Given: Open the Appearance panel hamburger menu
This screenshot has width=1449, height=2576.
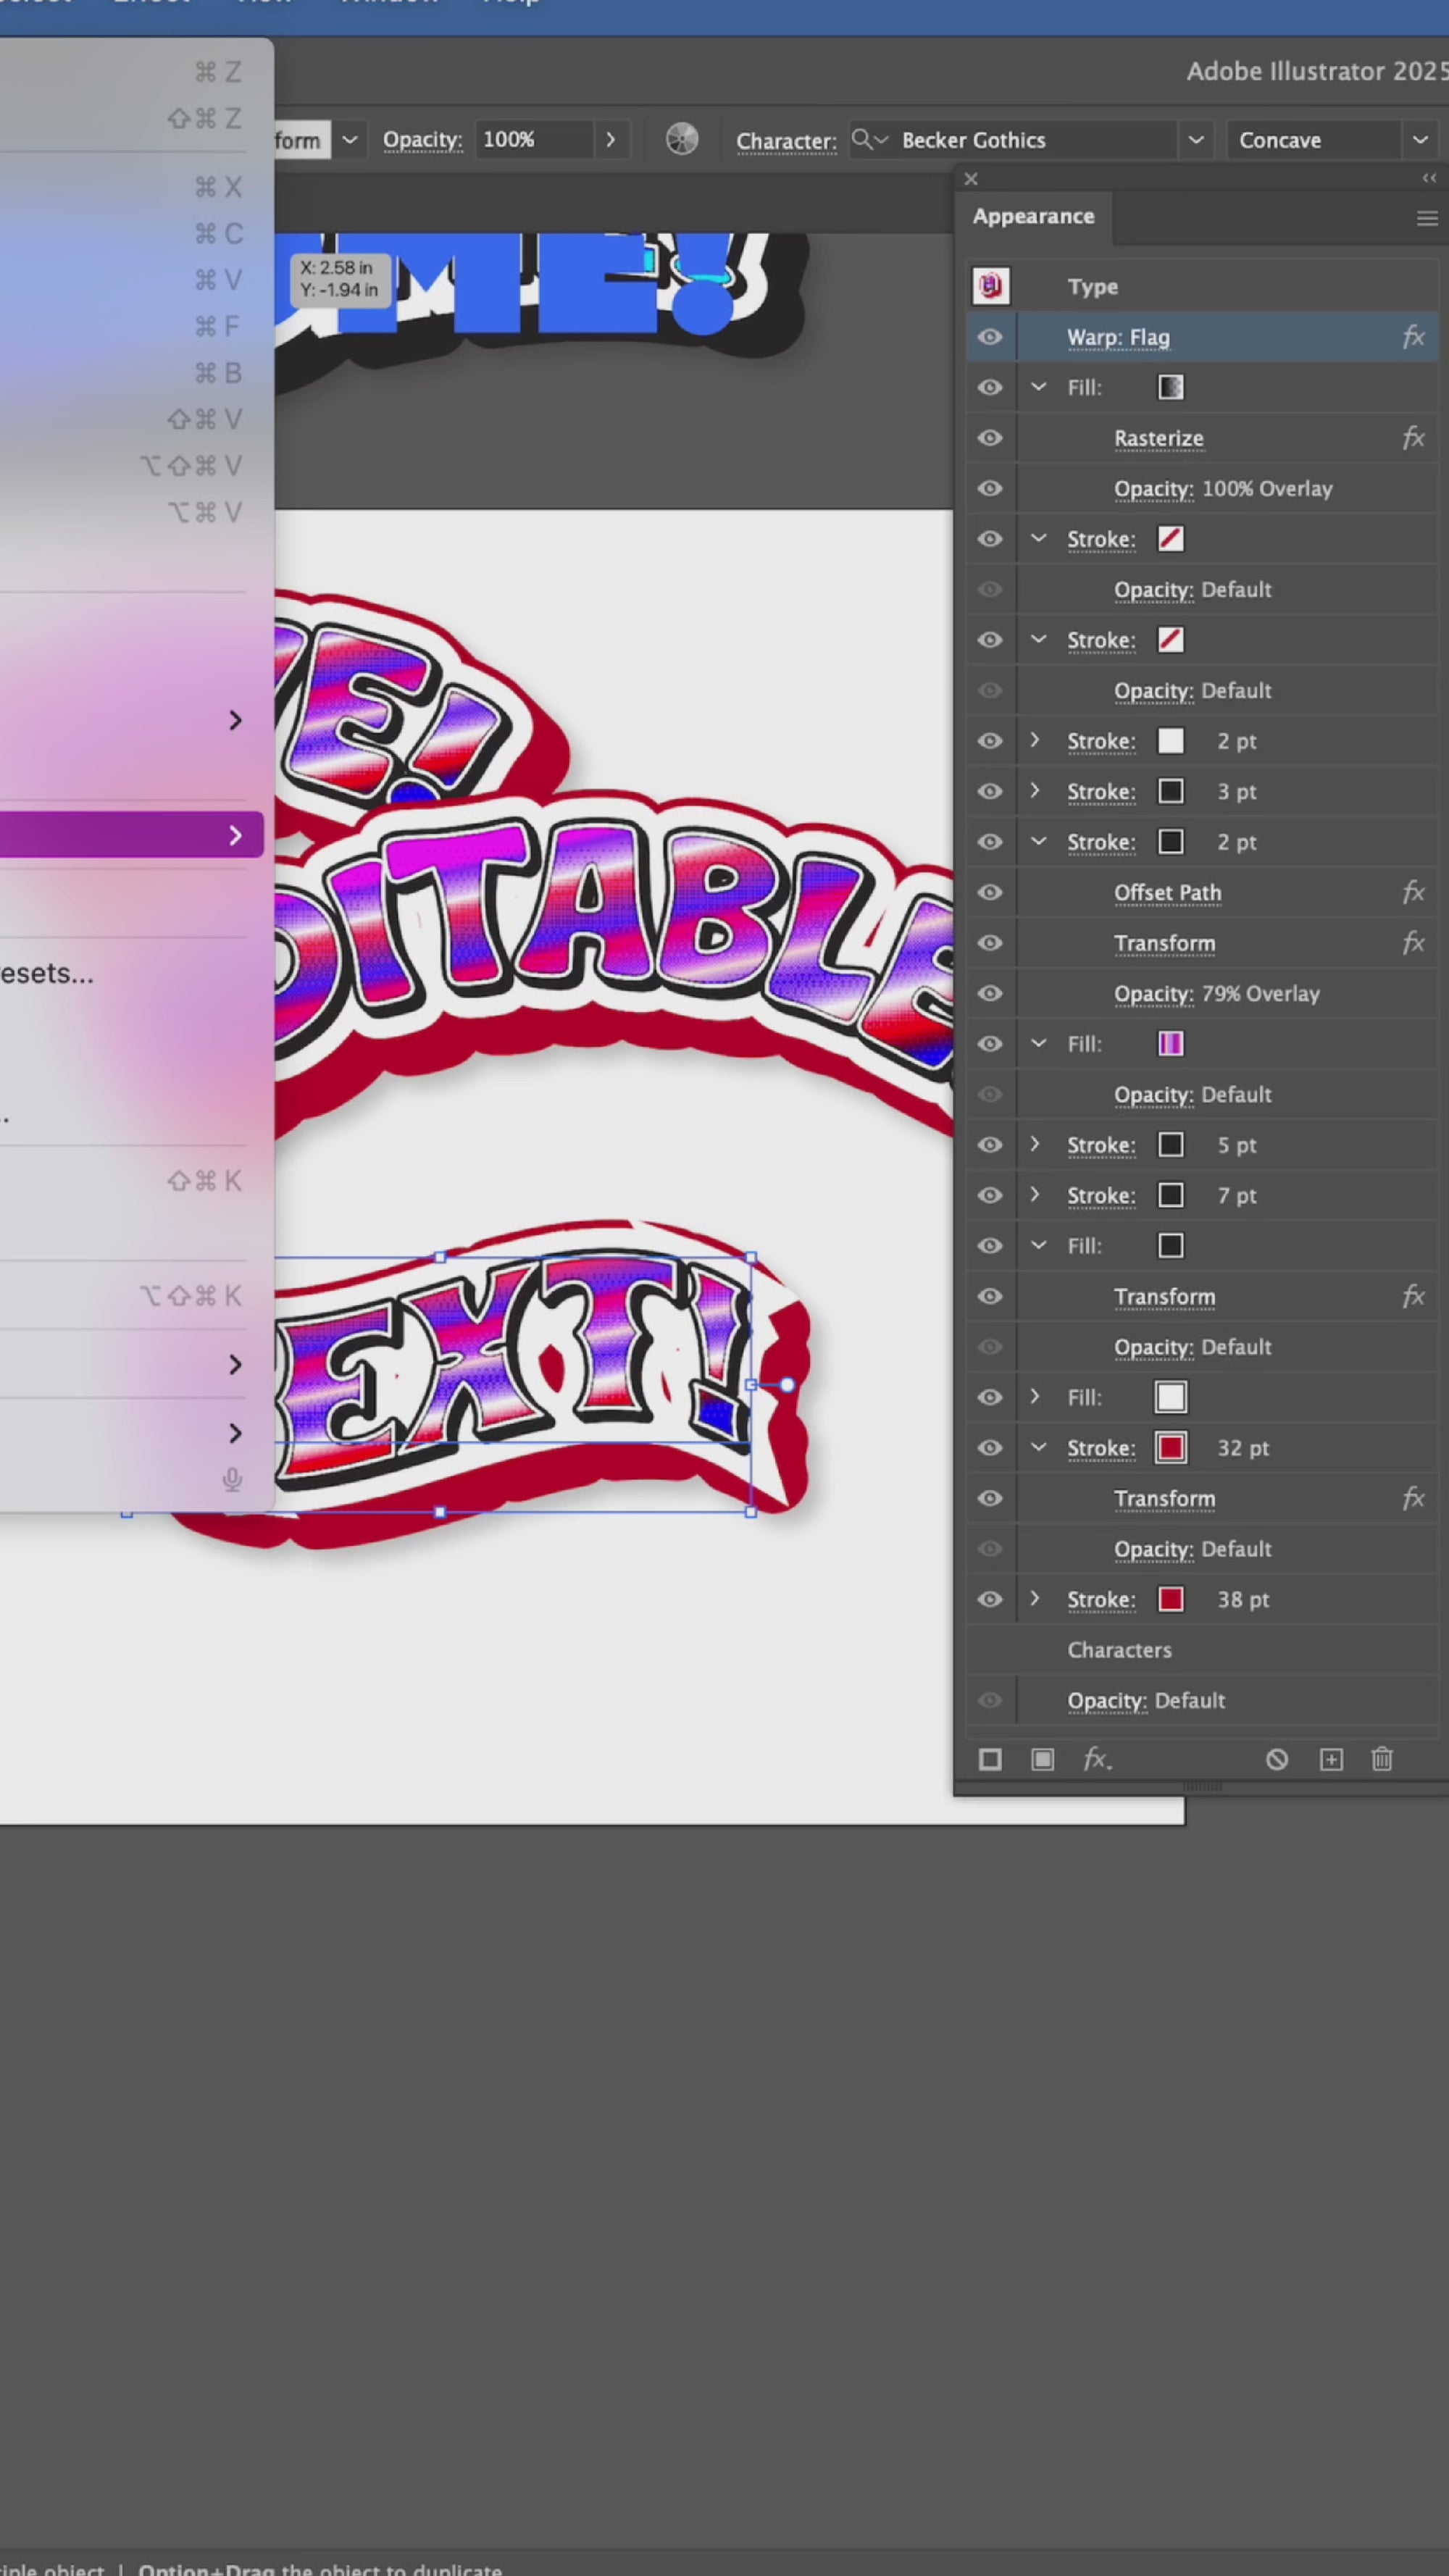Looking at the screenshot, I should coord(1427,218).
